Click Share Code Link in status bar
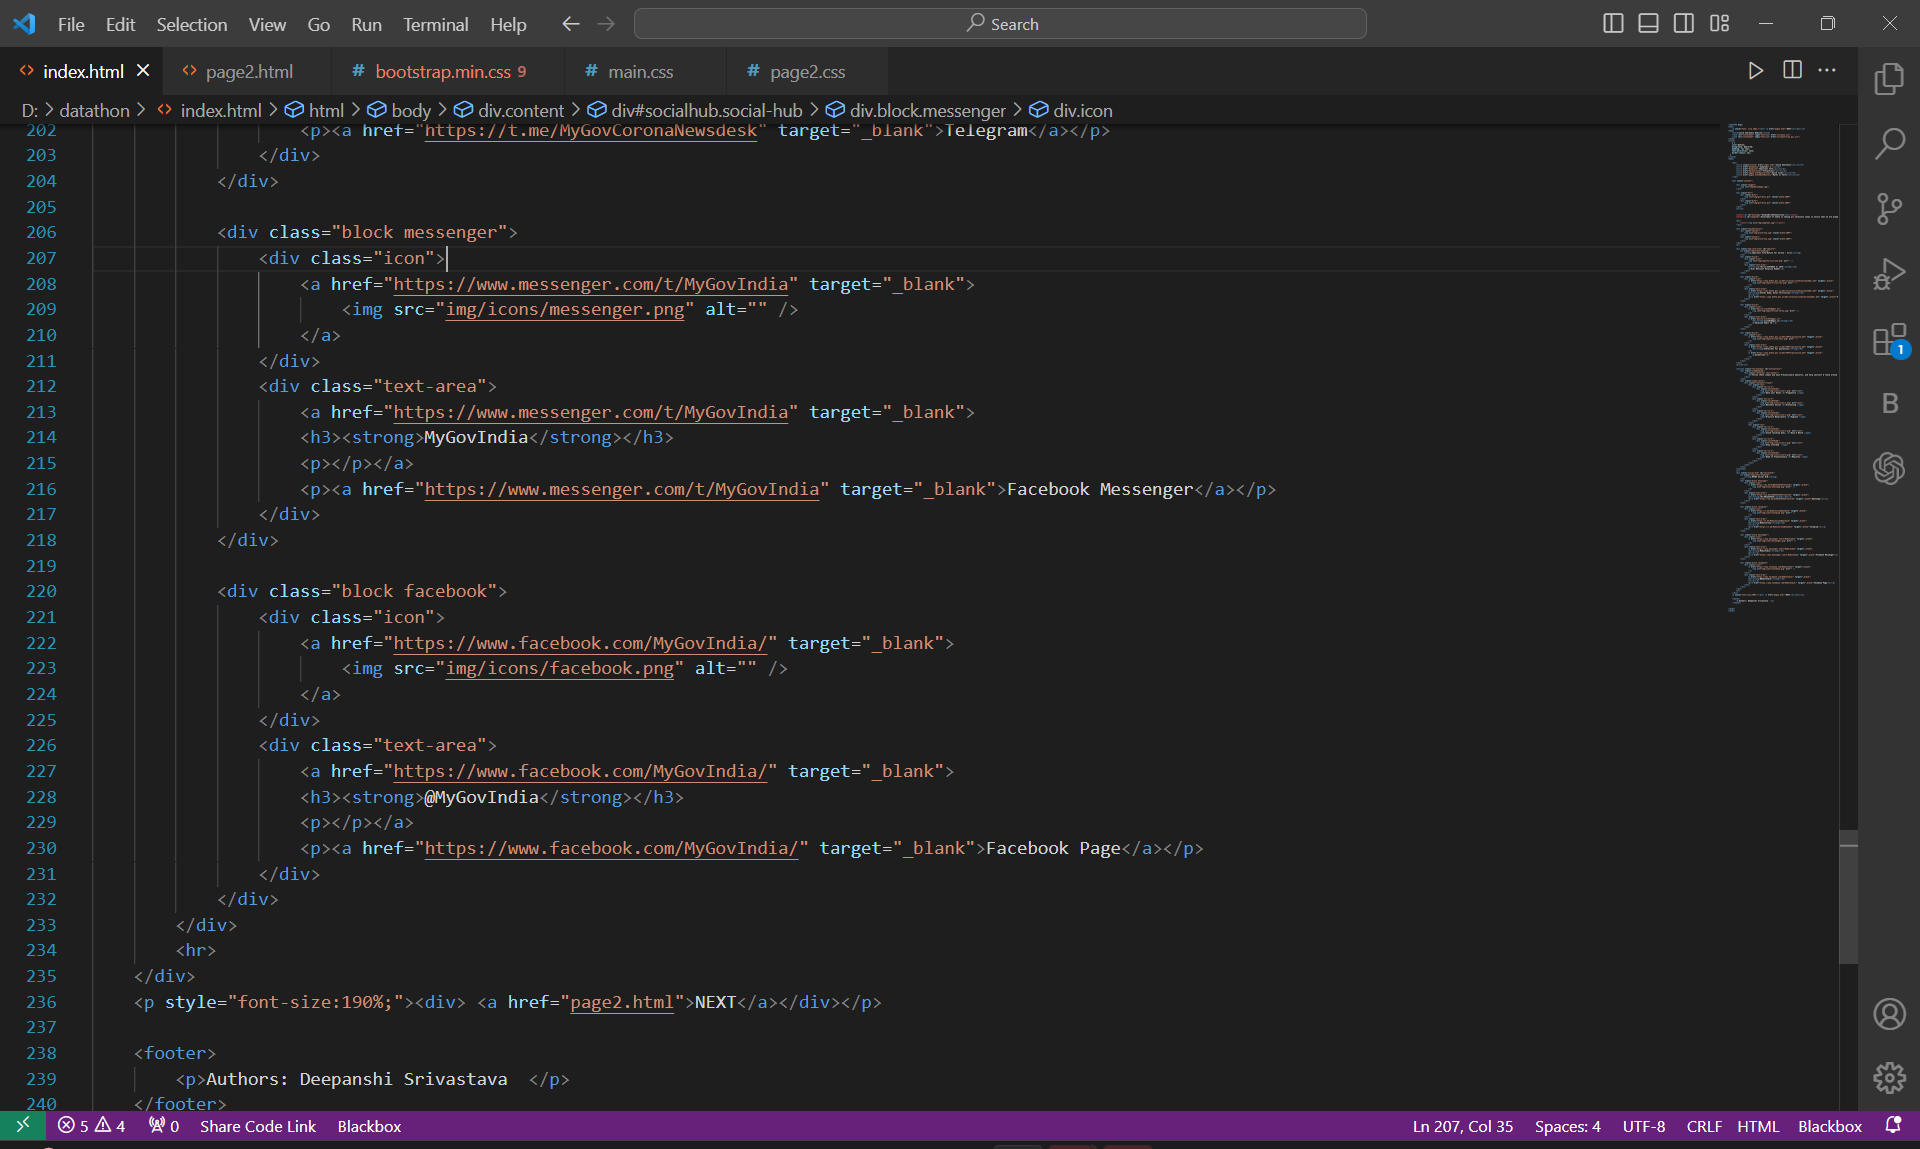 click(257, 1126)
